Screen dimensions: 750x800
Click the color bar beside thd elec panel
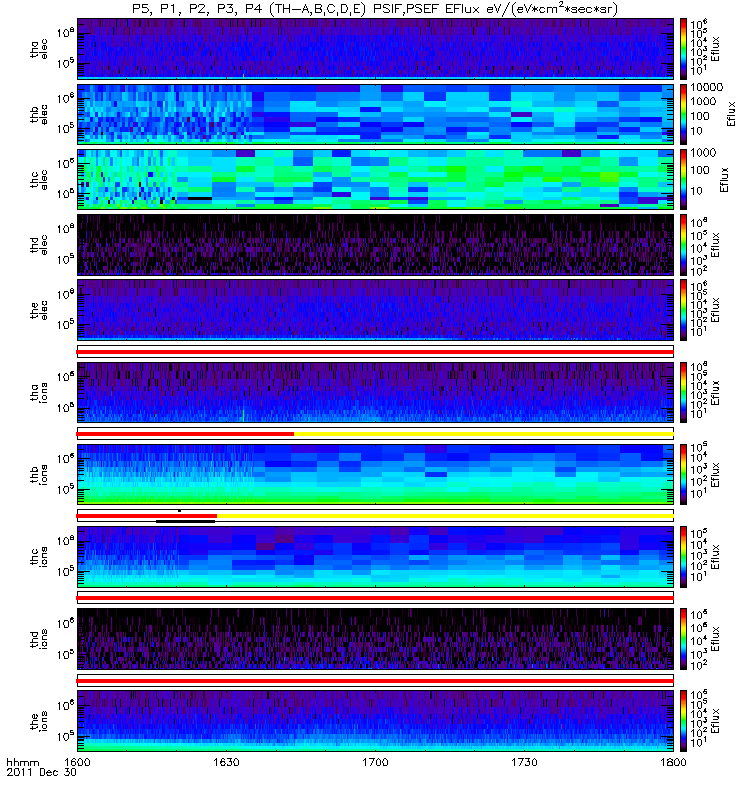[x=683, y=245]
